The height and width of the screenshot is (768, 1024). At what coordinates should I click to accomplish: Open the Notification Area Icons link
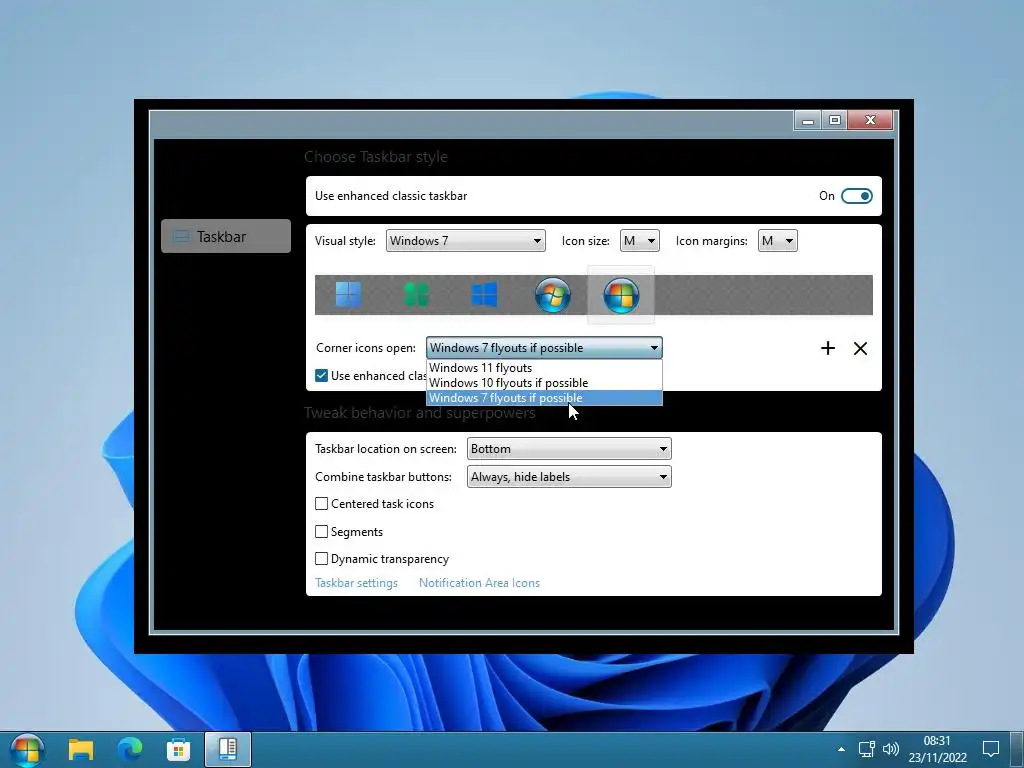coord(479,583)
